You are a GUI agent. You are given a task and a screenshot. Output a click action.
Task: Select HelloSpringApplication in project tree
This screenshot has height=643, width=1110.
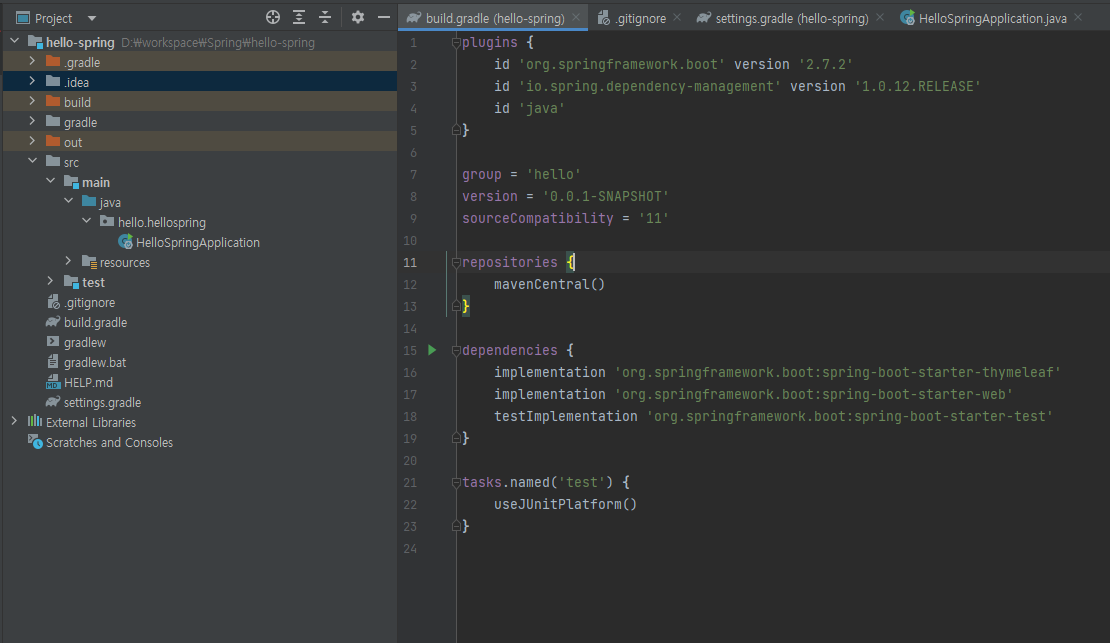tap(198, 242)
